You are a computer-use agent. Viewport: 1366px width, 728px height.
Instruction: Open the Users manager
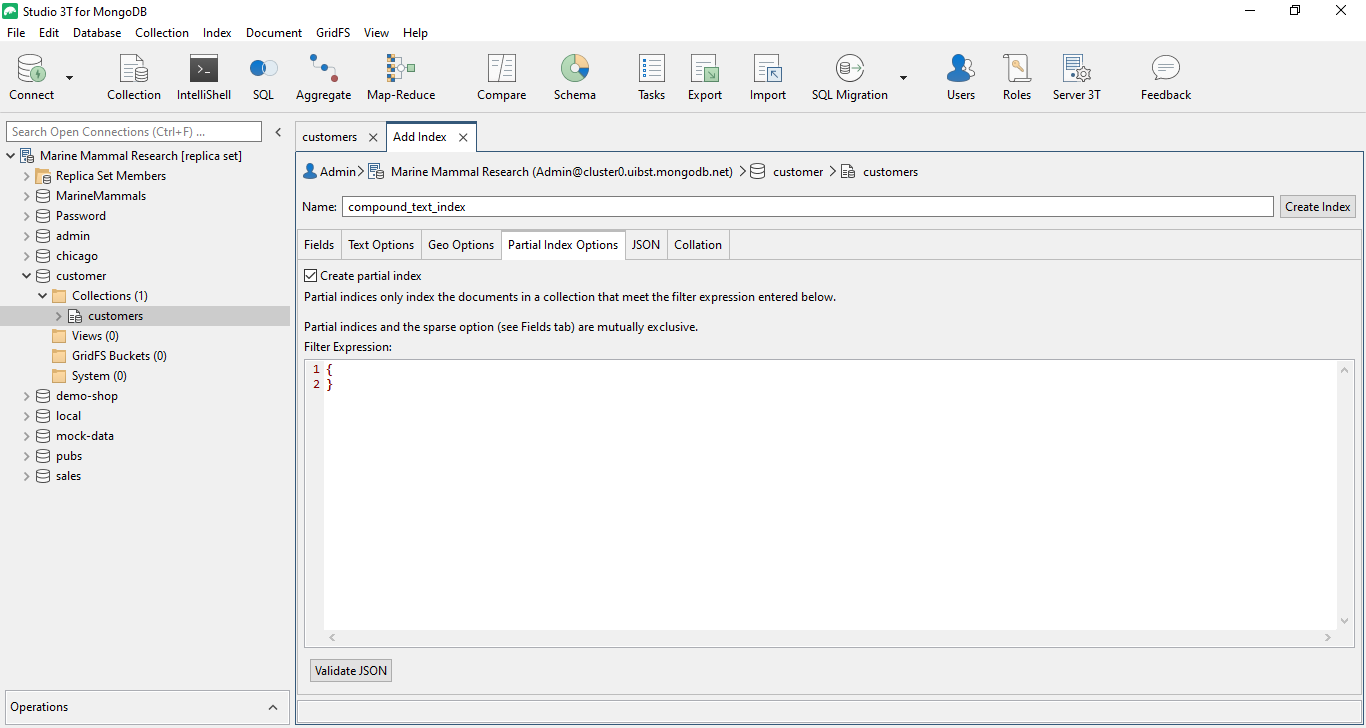tap(960, 77)
